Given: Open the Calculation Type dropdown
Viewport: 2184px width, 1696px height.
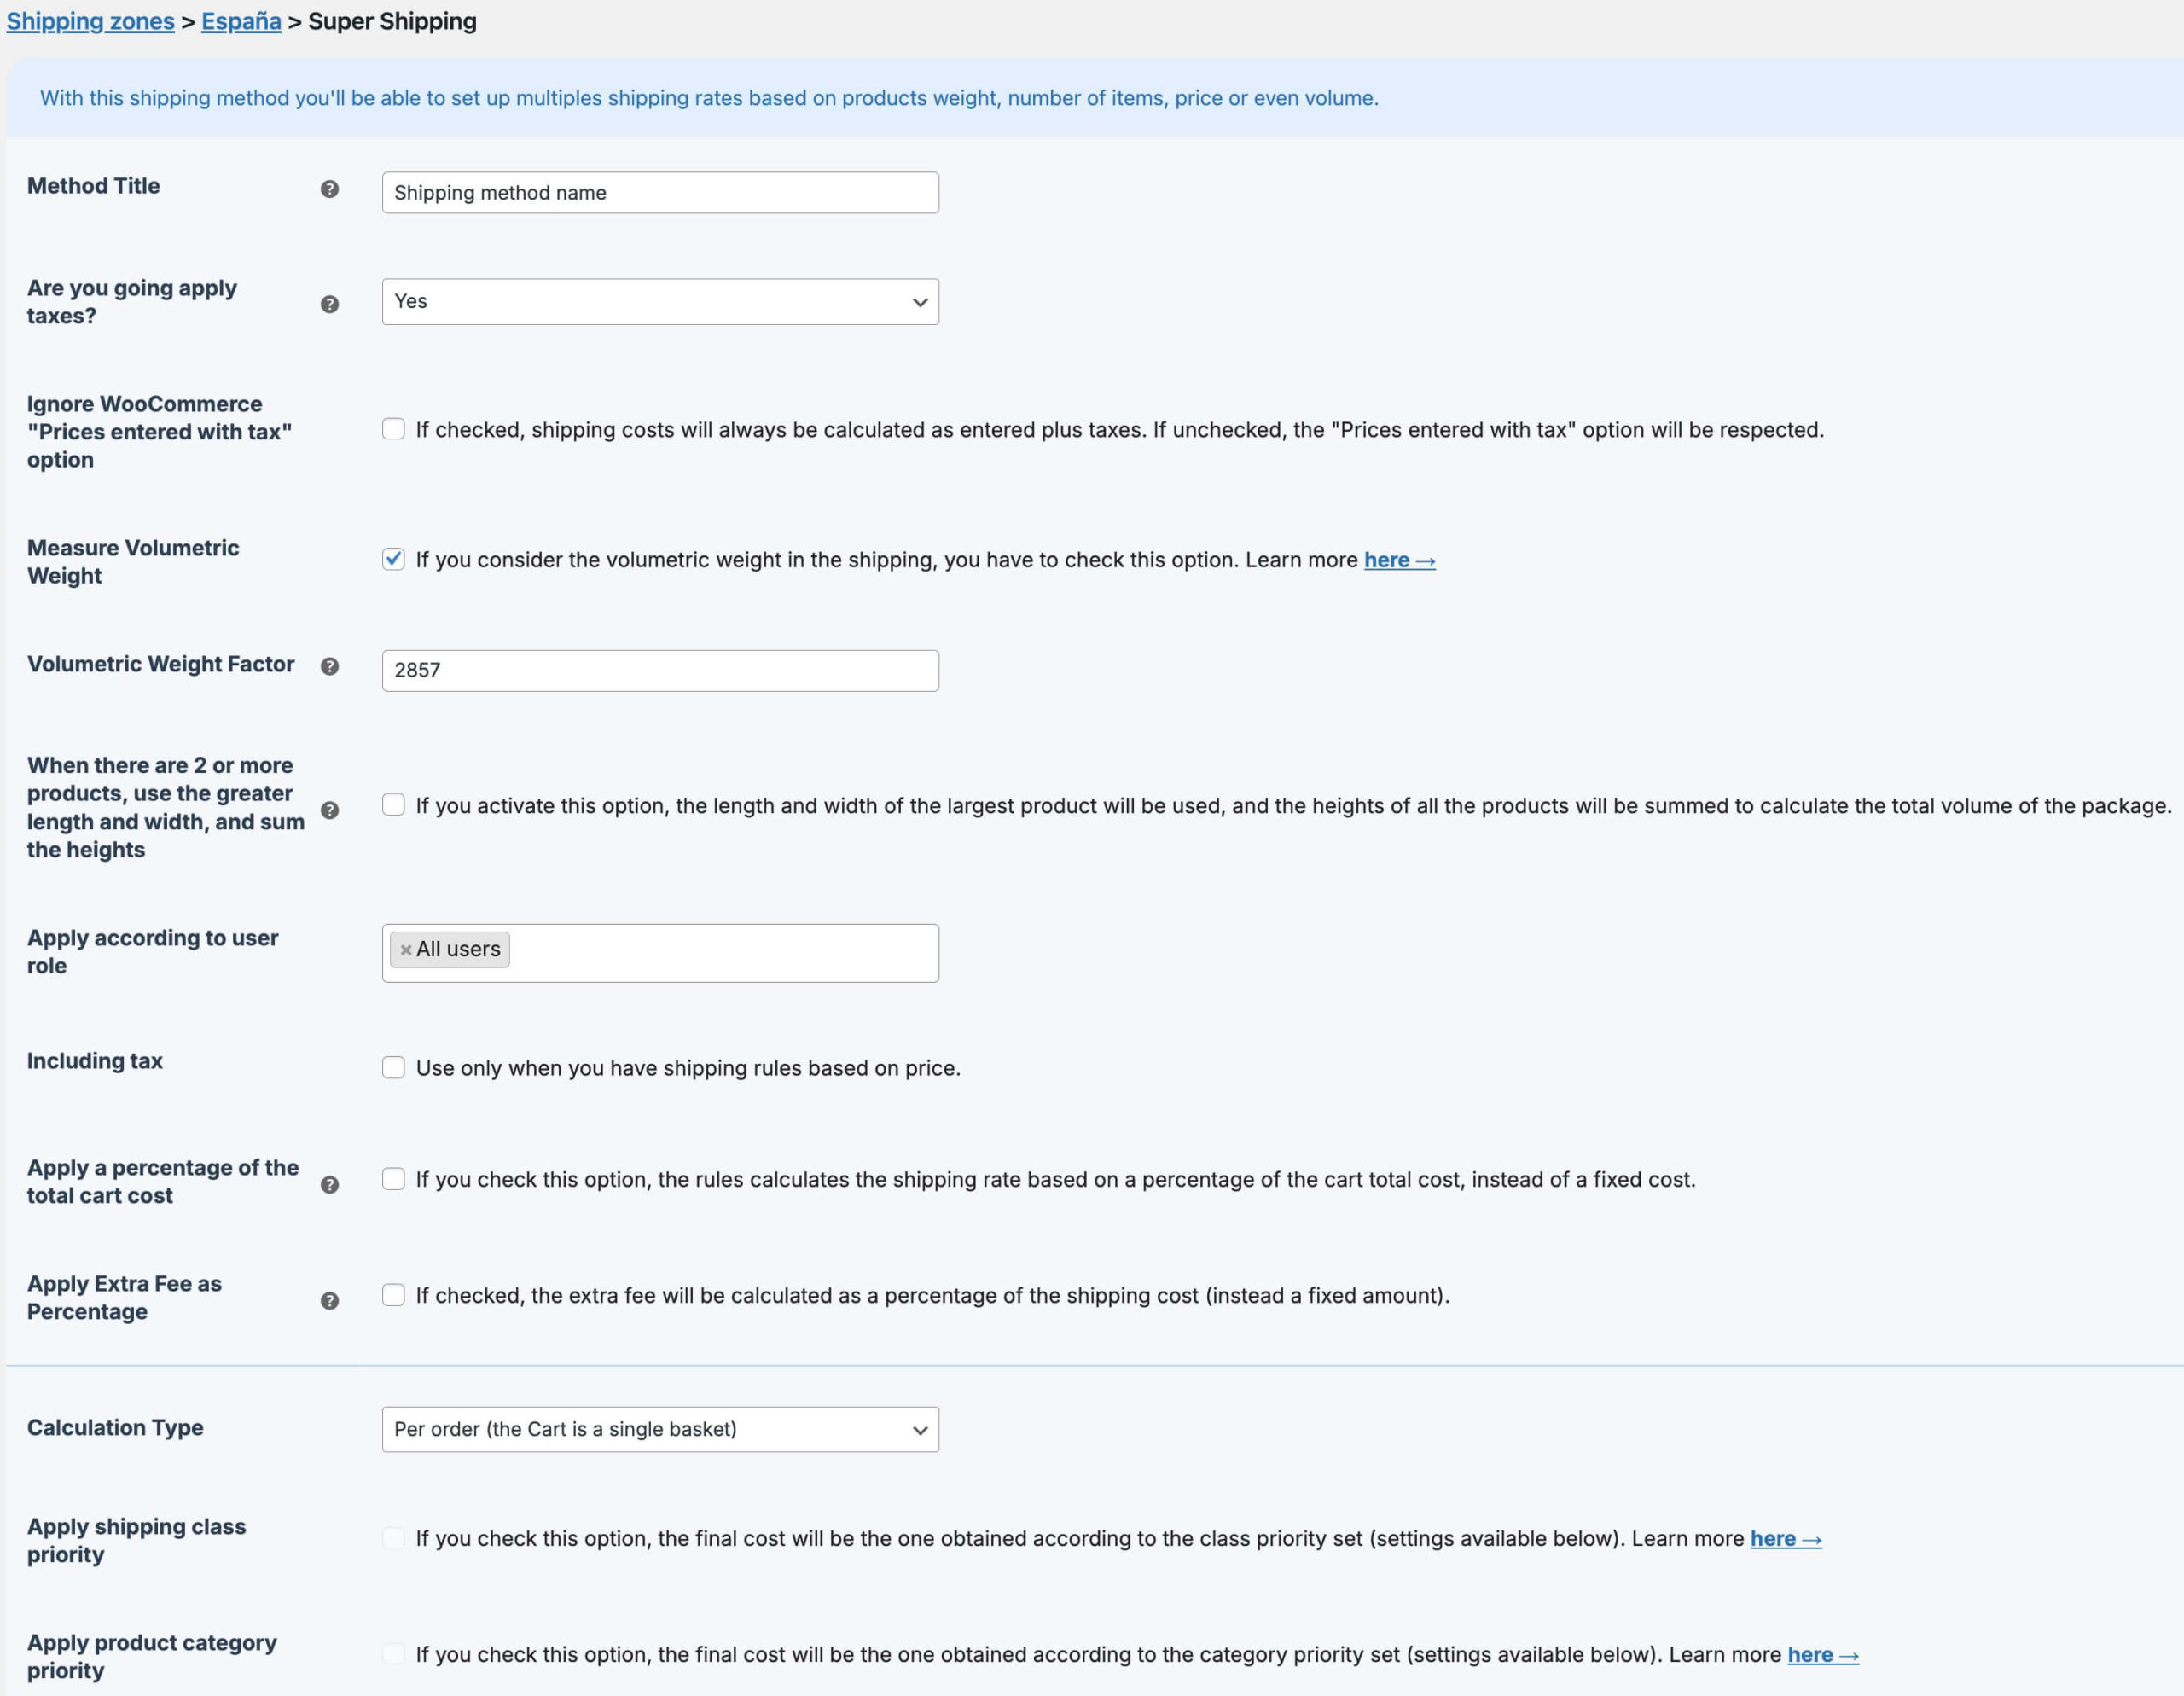Looking at the screenshot, I should point(660,1429).
